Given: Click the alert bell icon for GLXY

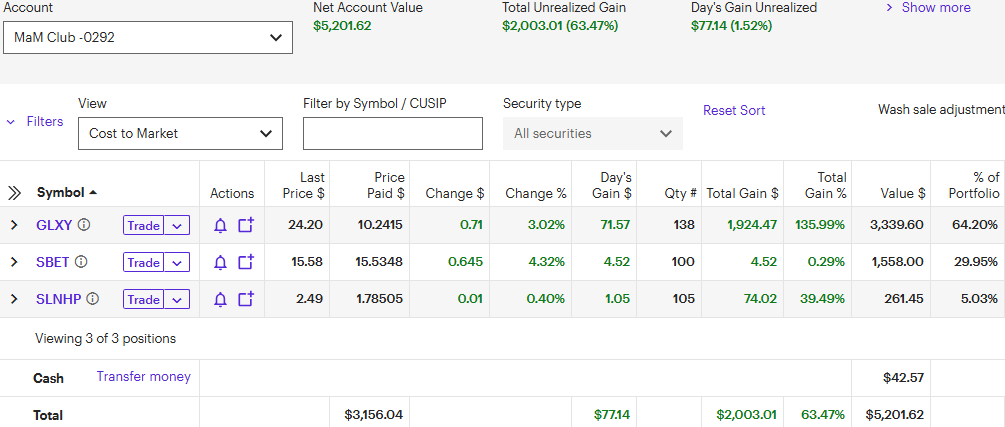Looking at the screenshot, I should tap(221, 226).
